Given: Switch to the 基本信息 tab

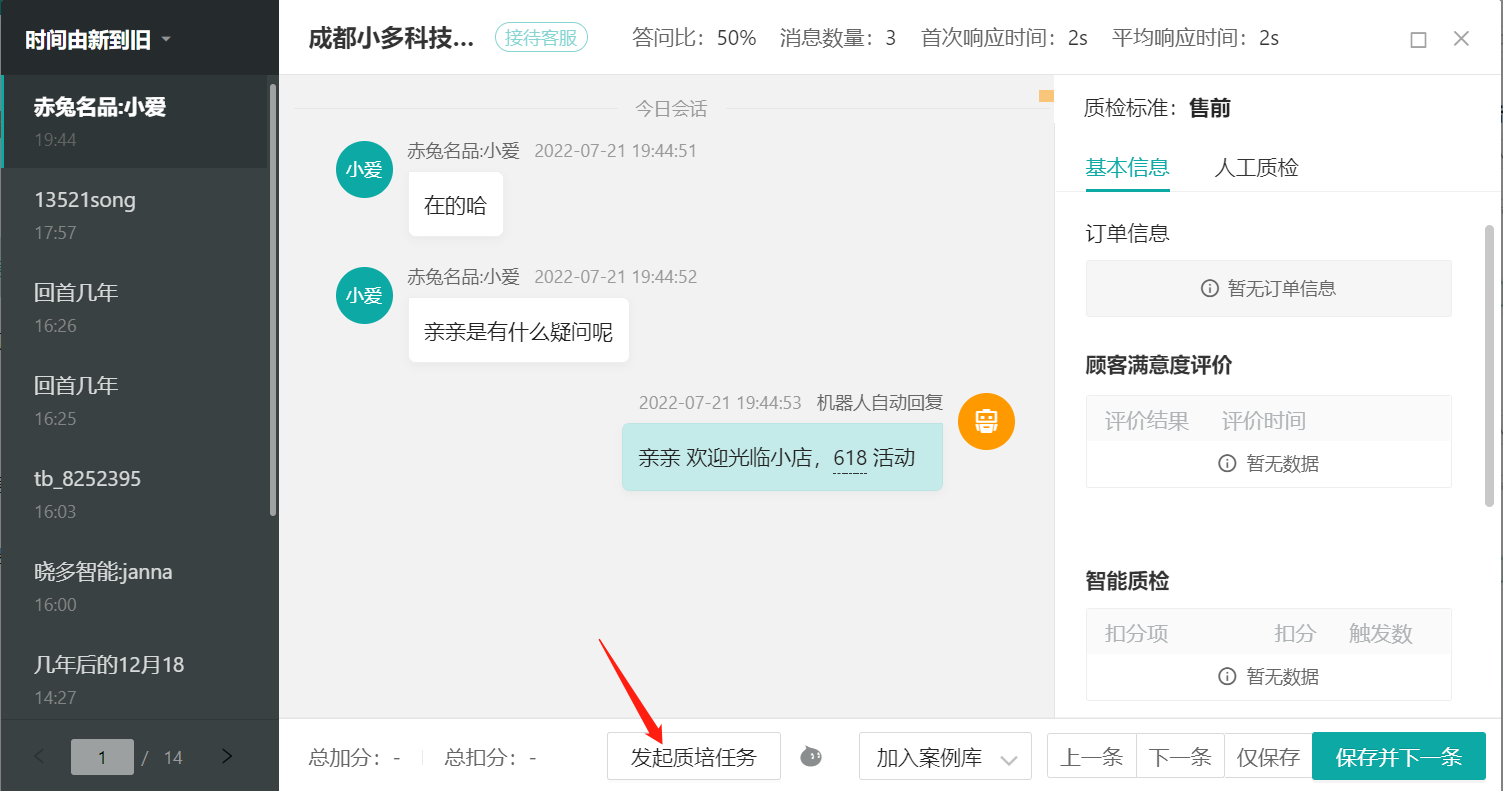Looking at the screenshot, I should click(x=1128, y=168).
